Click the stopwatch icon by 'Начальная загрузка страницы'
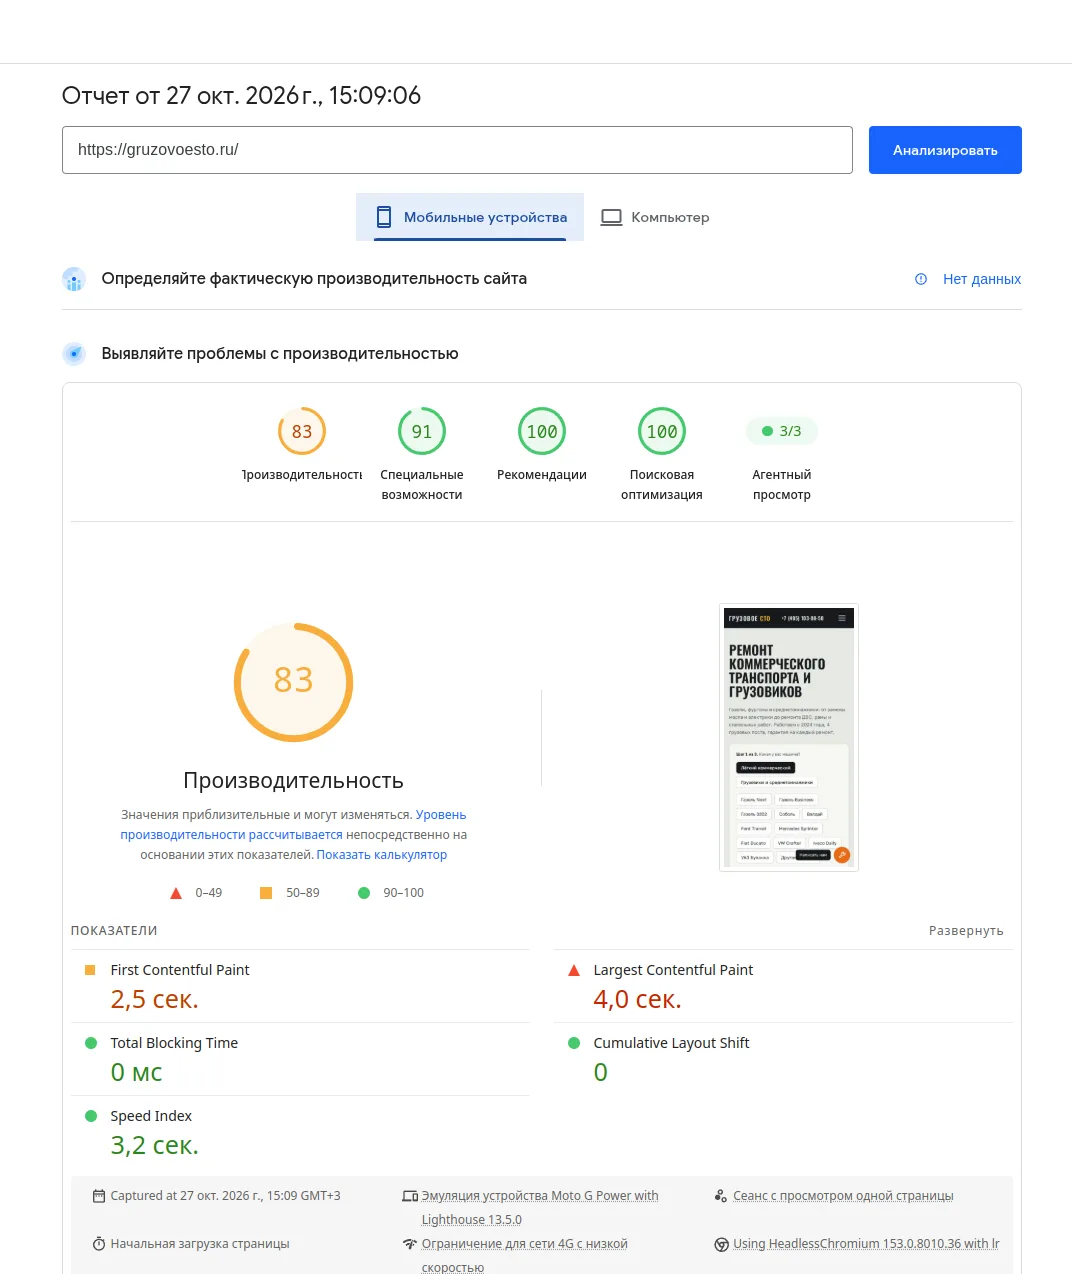Viewport: 1072px width, 1274px height. coord(99,1244)
